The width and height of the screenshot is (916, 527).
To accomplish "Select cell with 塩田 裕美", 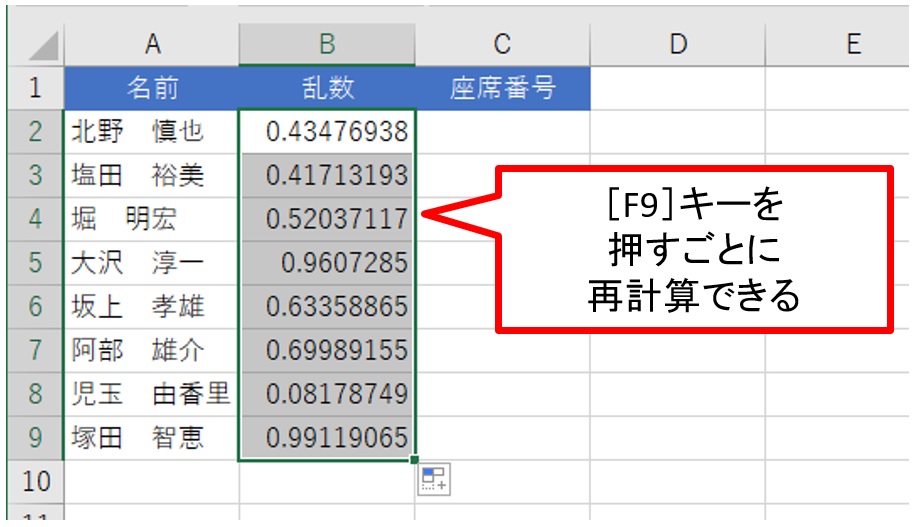I will 152,175.
